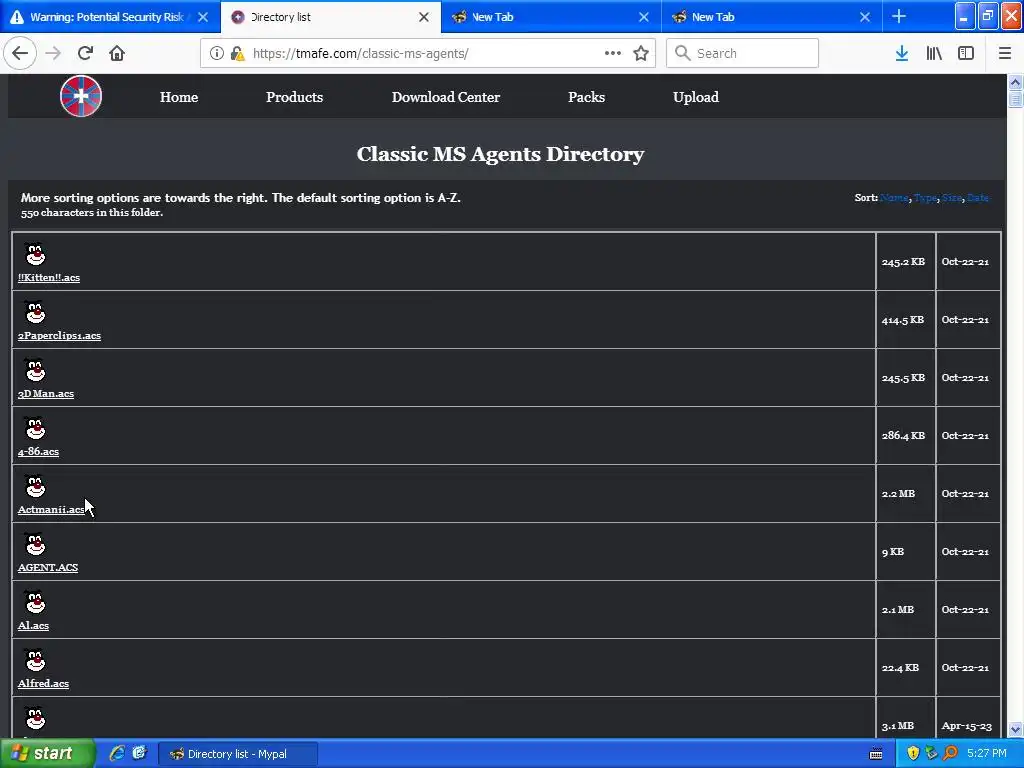Open page actions three-dot menu
Image resolution: width=1024 pixels, height=768 pixels.
[x=613, y=53]
